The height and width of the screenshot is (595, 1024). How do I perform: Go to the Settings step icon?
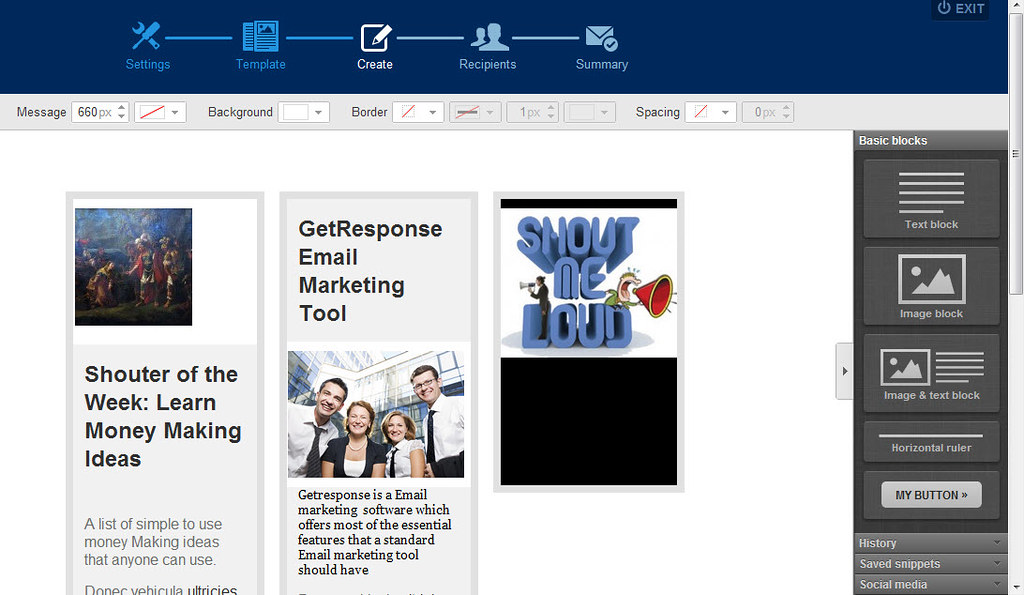pyautogui.click(x=146, y=36)
